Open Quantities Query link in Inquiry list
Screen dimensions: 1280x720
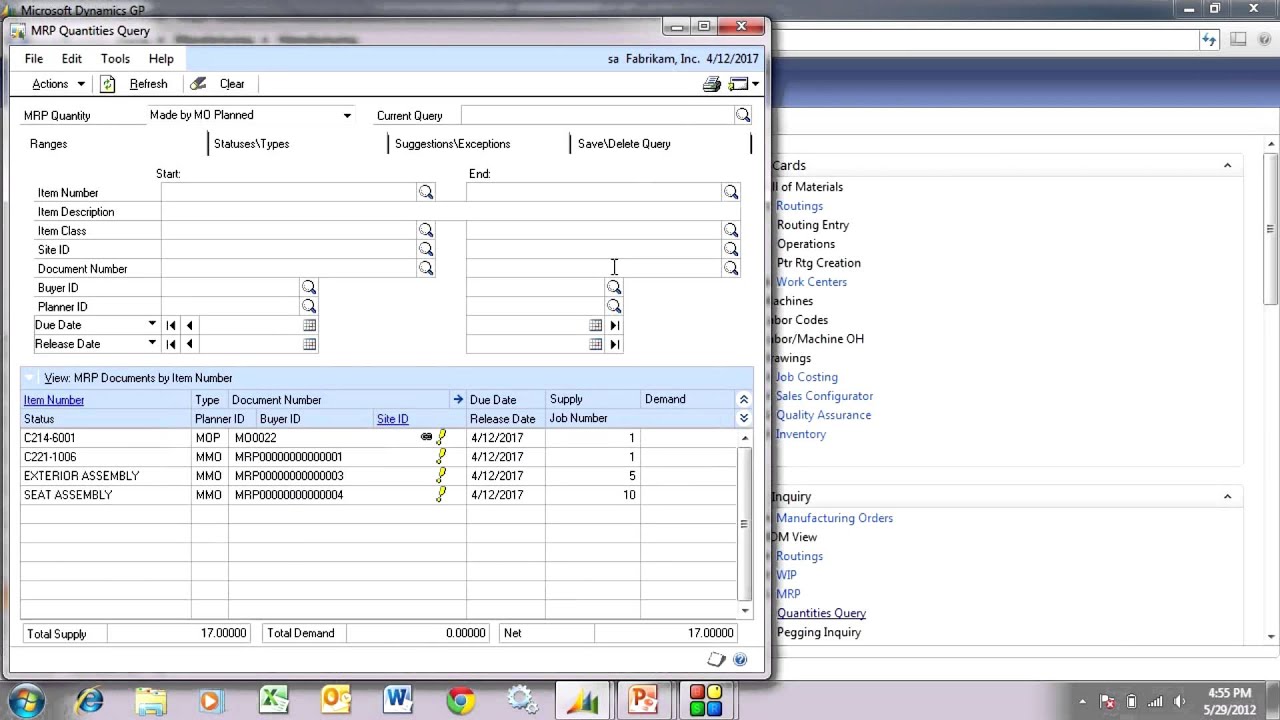821,613
